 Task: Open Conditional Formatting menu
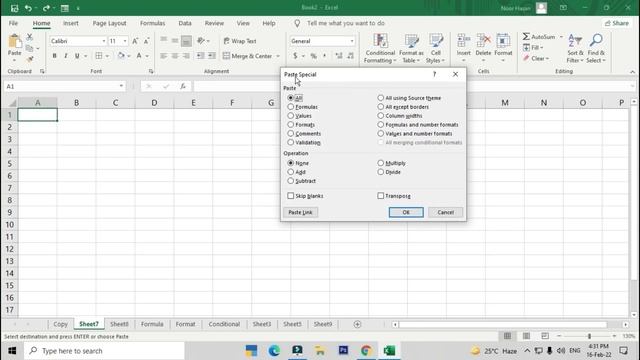380,49
